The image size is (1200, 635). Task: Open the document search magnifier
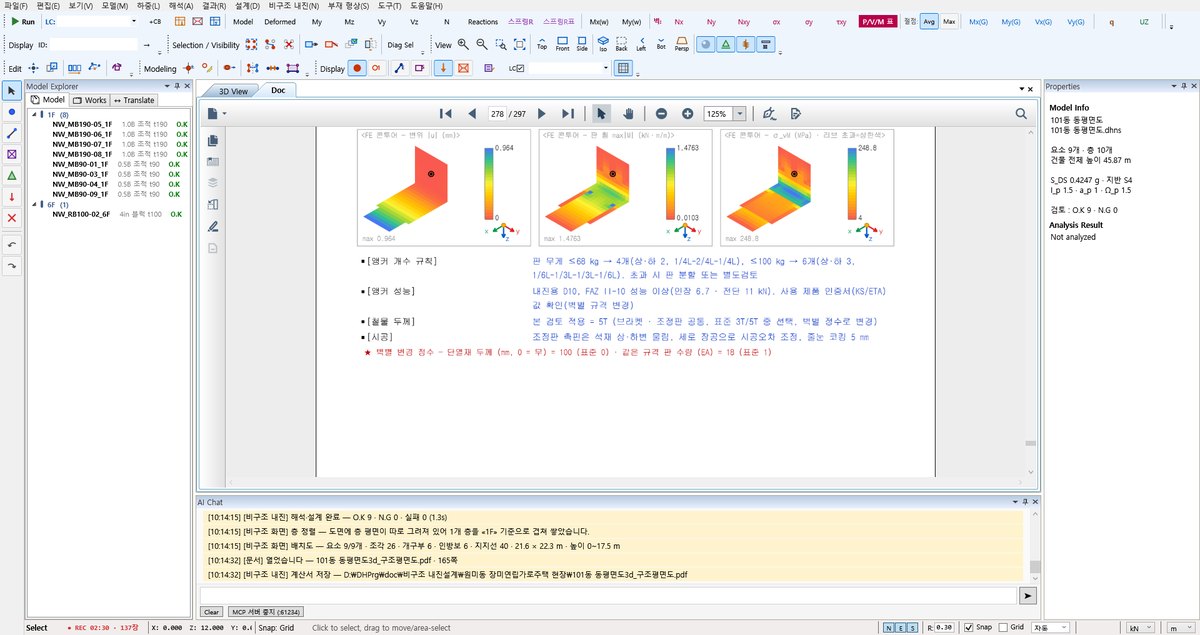coord(1021,114)
